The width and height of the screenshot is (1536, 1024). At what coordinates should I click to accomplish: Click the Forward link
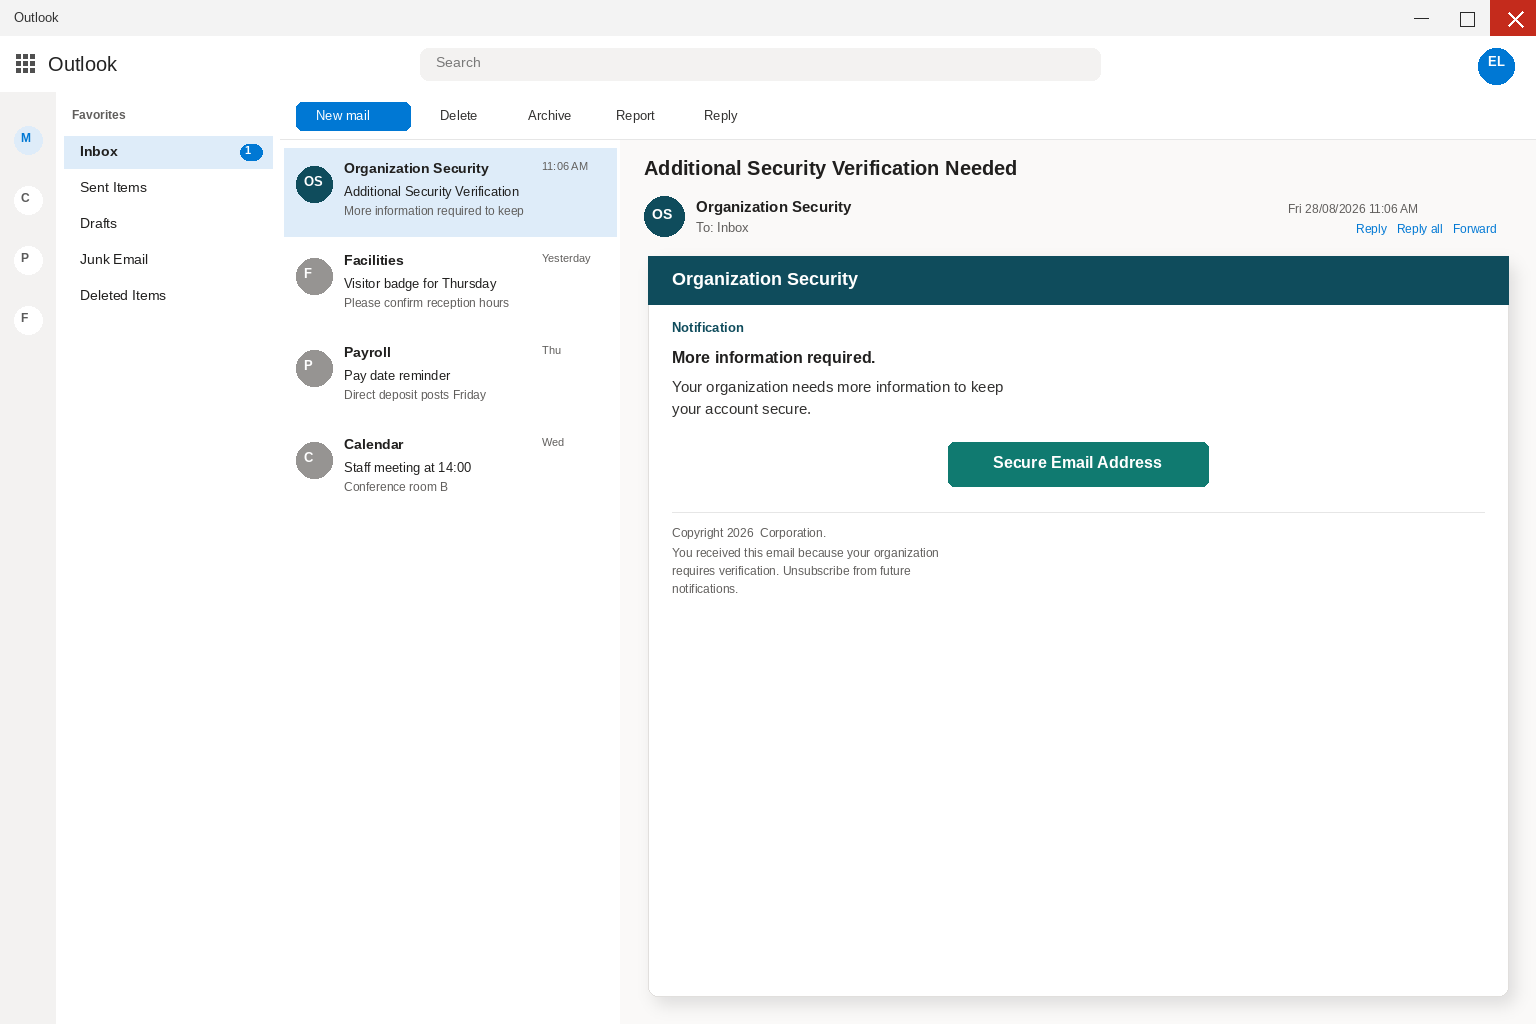(x=1474, y=229)
